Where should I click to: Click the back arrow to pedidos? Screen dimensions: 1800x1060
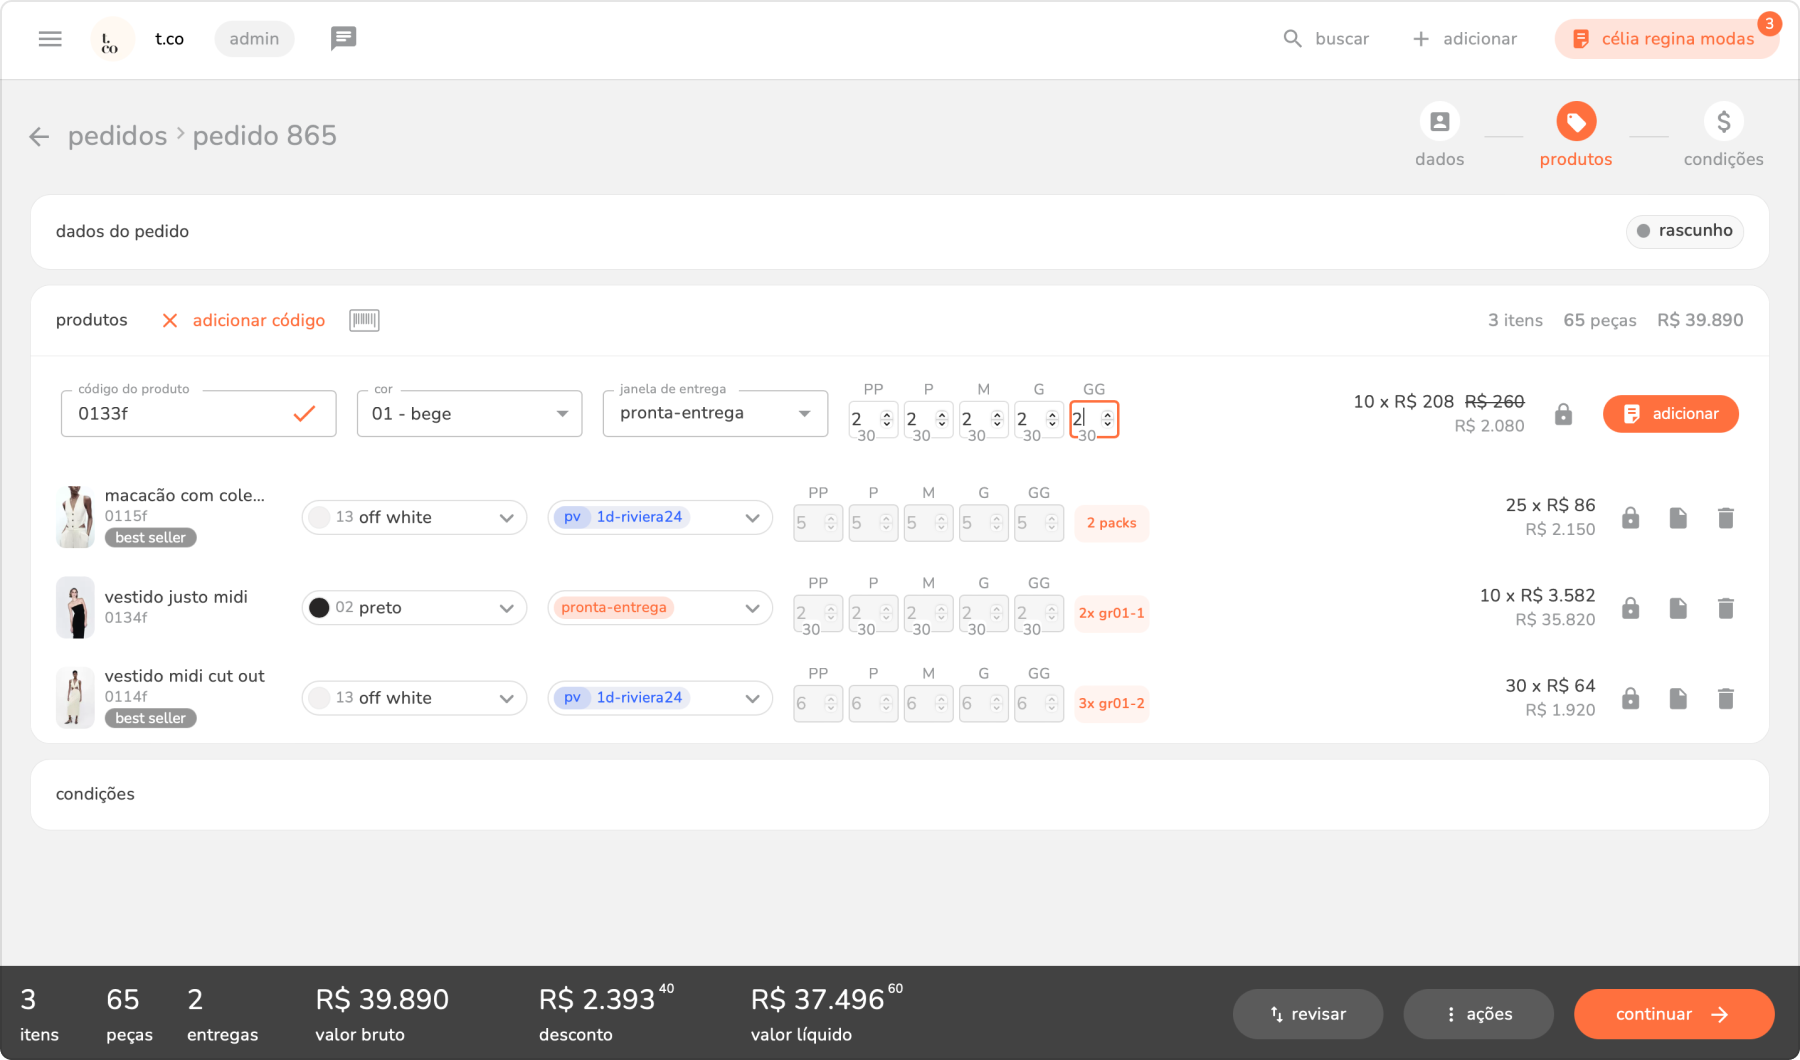pyautogui.click(x=39, y=137)
